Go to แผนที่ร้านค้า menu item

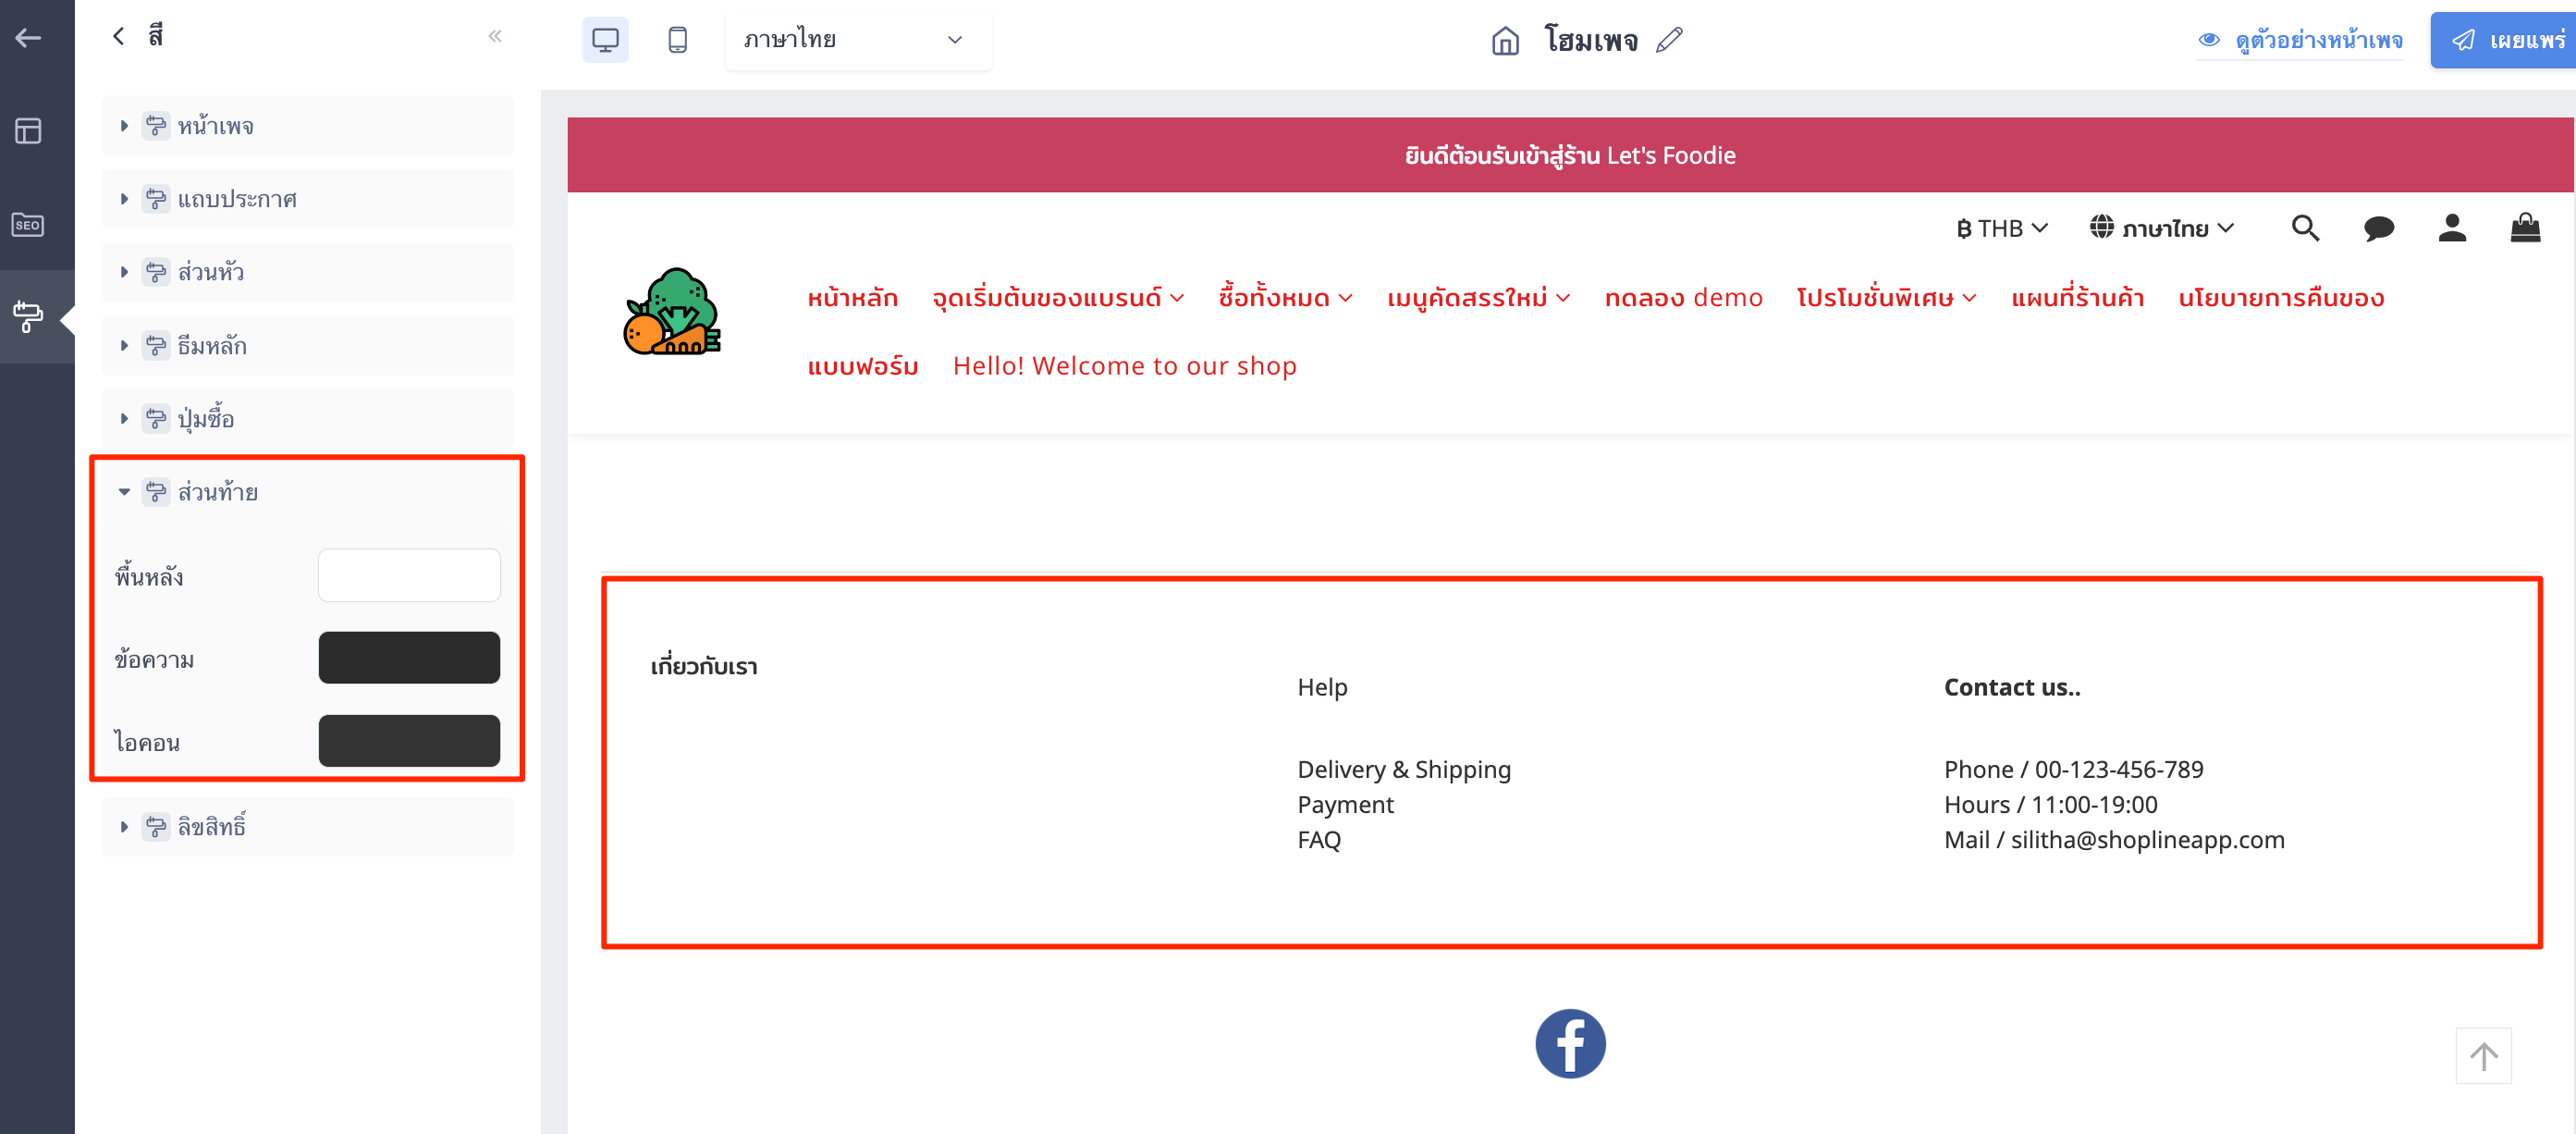pyautogui.click(x=2078, y=298)
